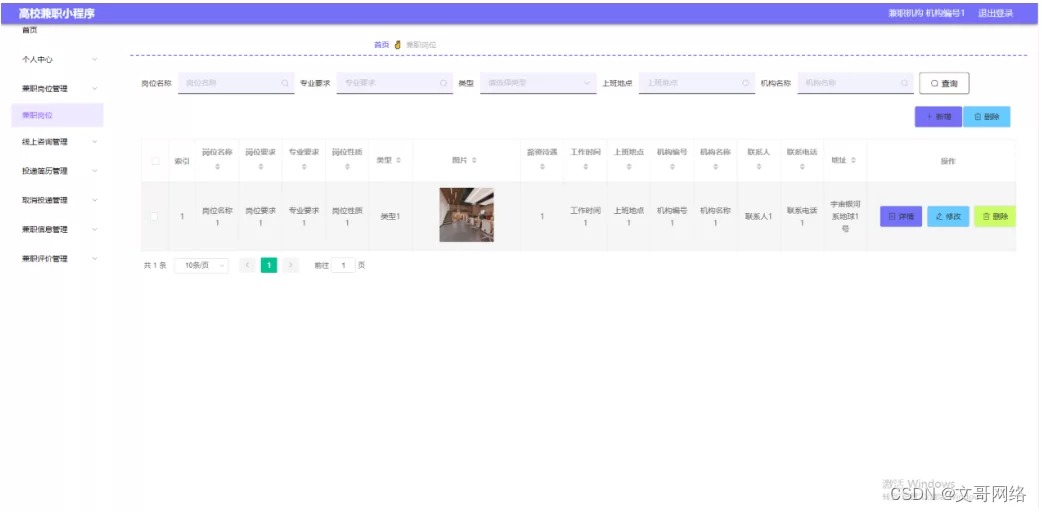Image resolution: width=1042 pixels, height=512 pixels.
Task: Click the breadcrumb separator icon after 首页
Action: point(397,45)
